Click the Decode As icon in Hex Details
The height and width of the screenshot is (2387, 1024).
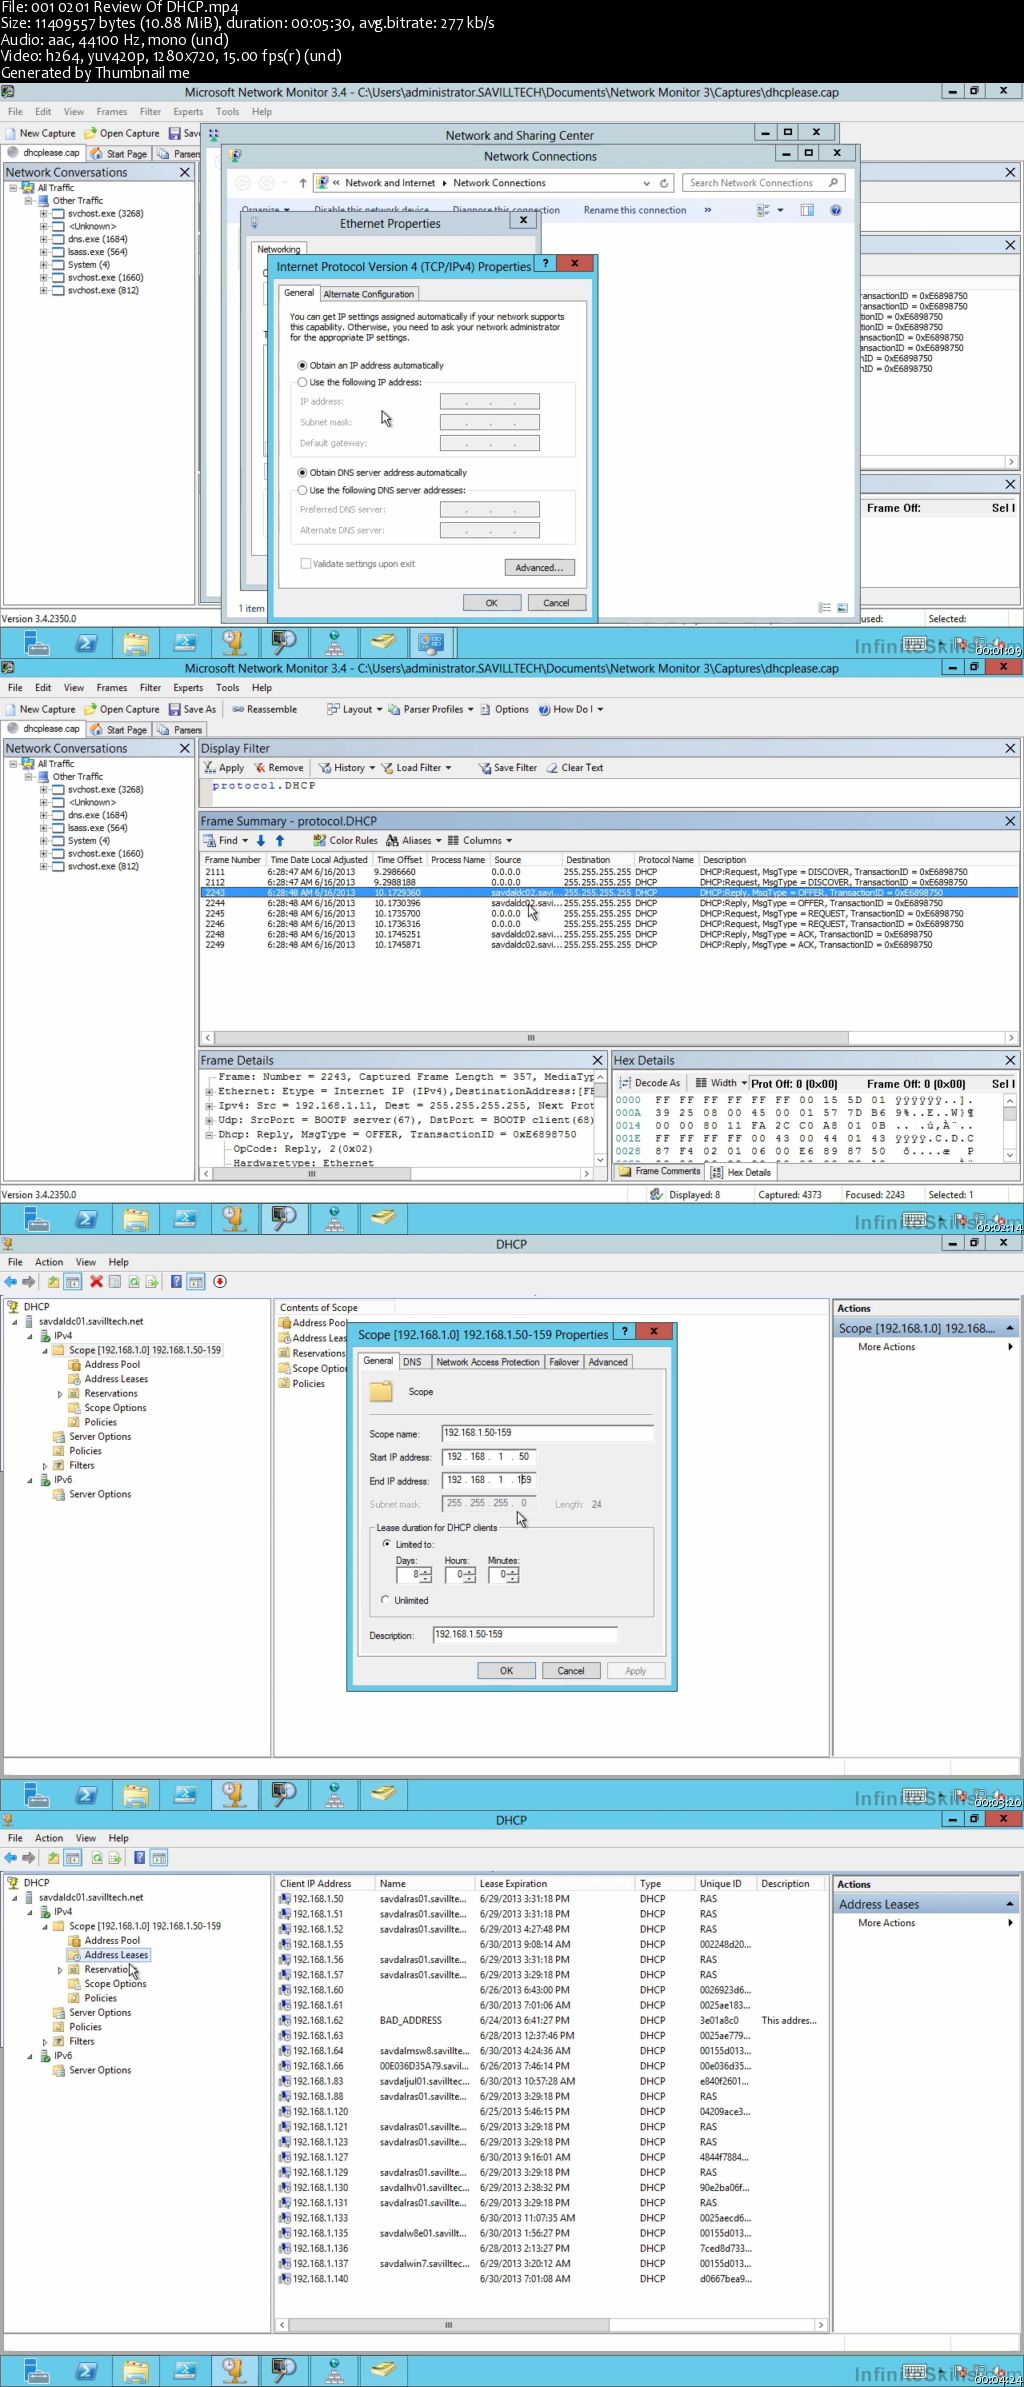(625, 1083)
